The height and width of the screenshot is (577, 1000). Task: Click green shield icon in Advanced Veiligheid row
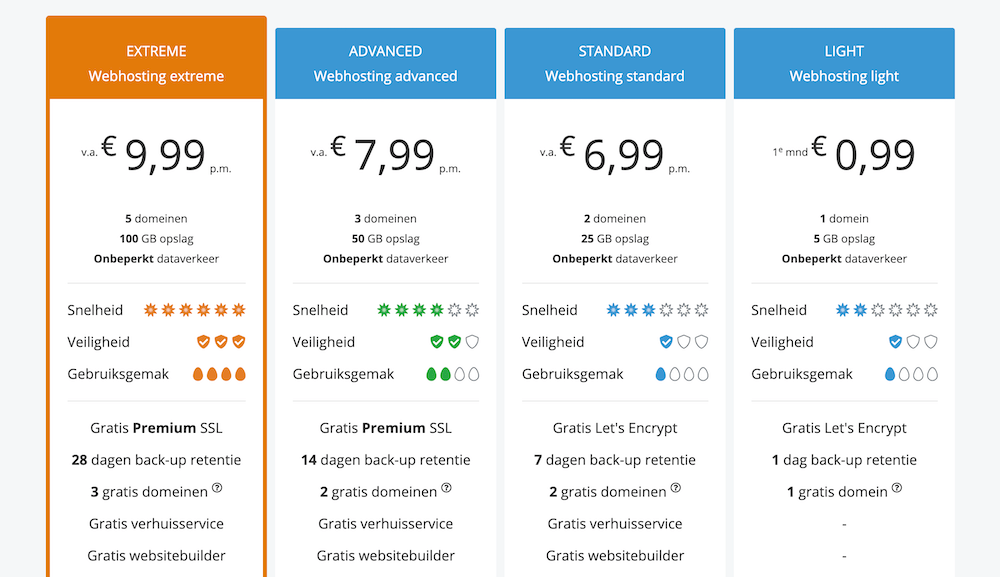click(x=437, y=341)
